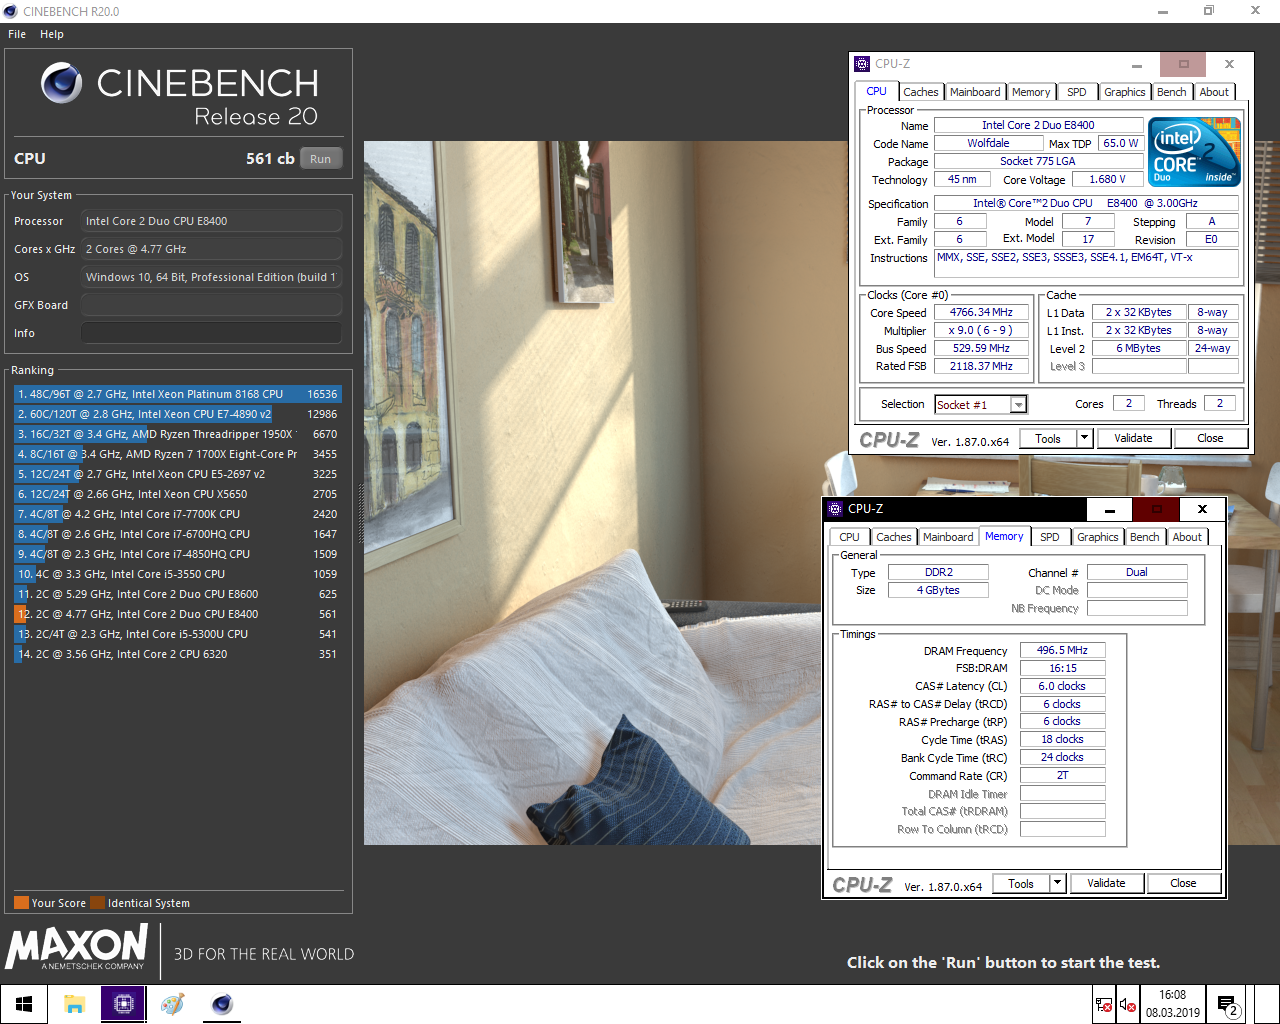
Task: Switch to SPD tab in Memory CPU-Z window
Action: tap(1050, 537)
